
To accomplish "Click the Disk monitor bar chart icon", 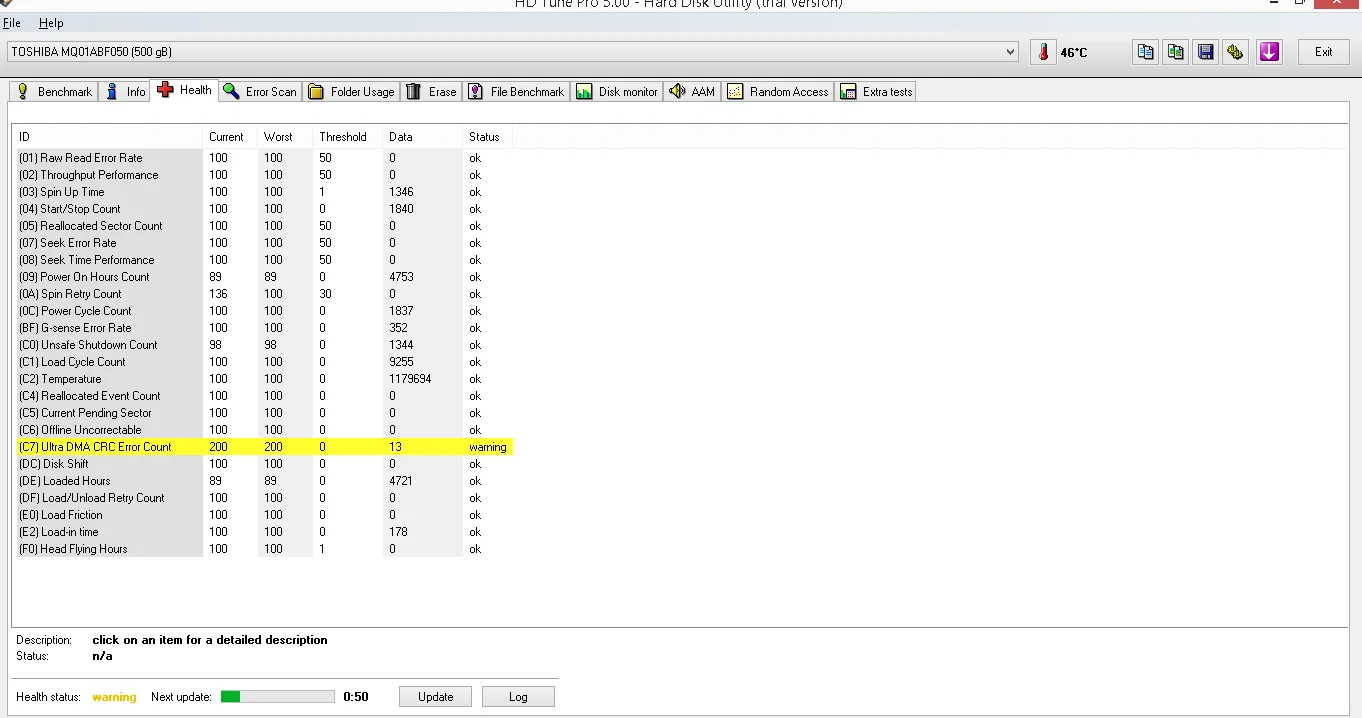I will [584, 91].
